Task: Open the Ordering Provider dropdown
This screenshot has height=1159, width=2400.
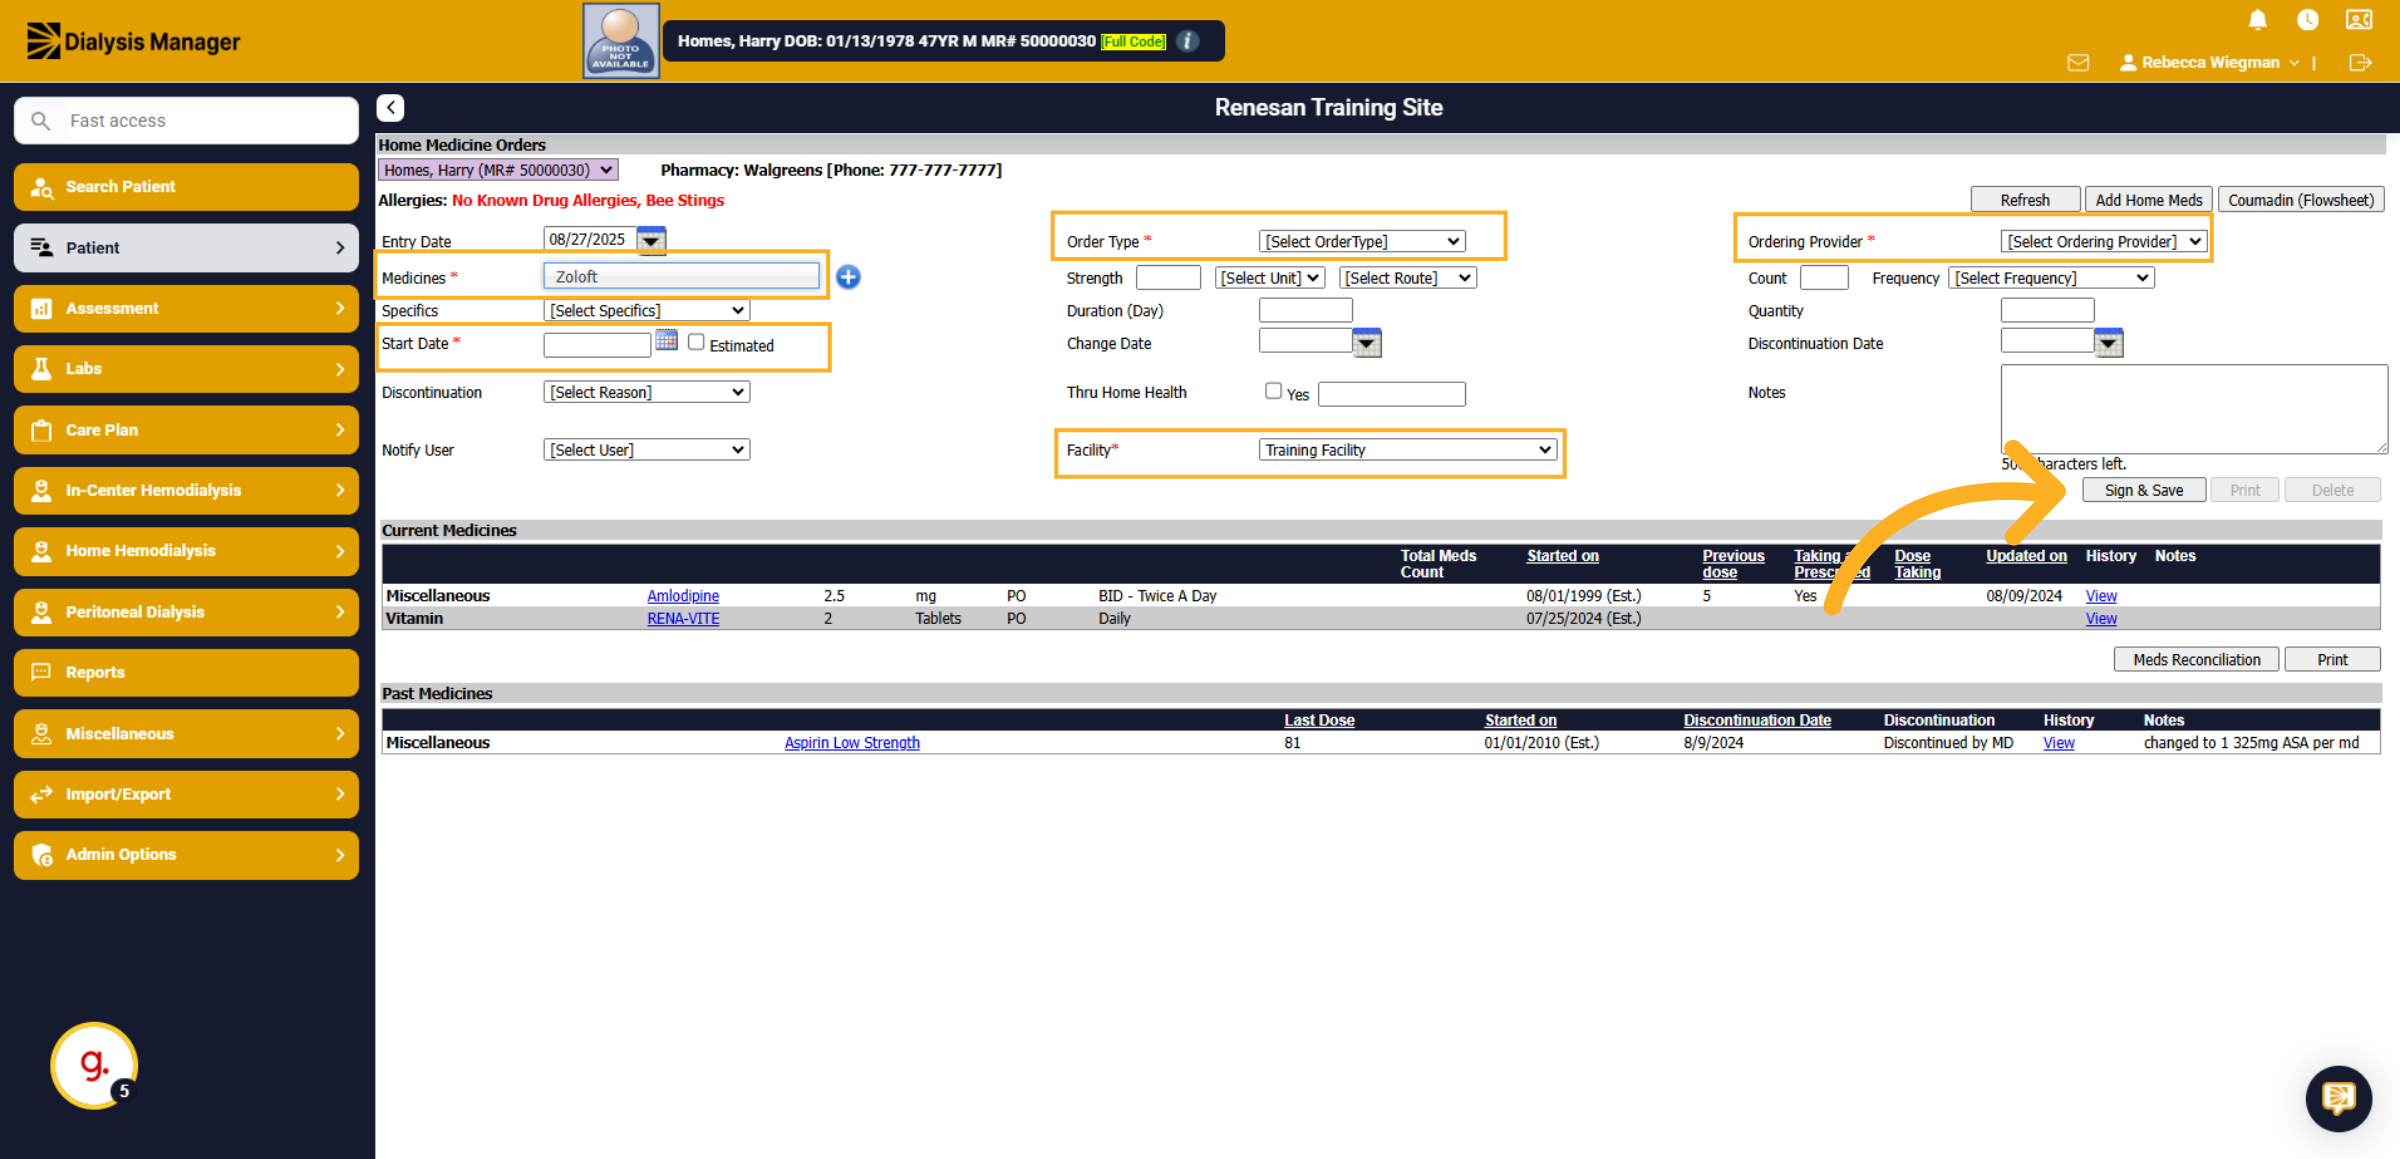Action: pyautogui.click(x=2104, y=241)
